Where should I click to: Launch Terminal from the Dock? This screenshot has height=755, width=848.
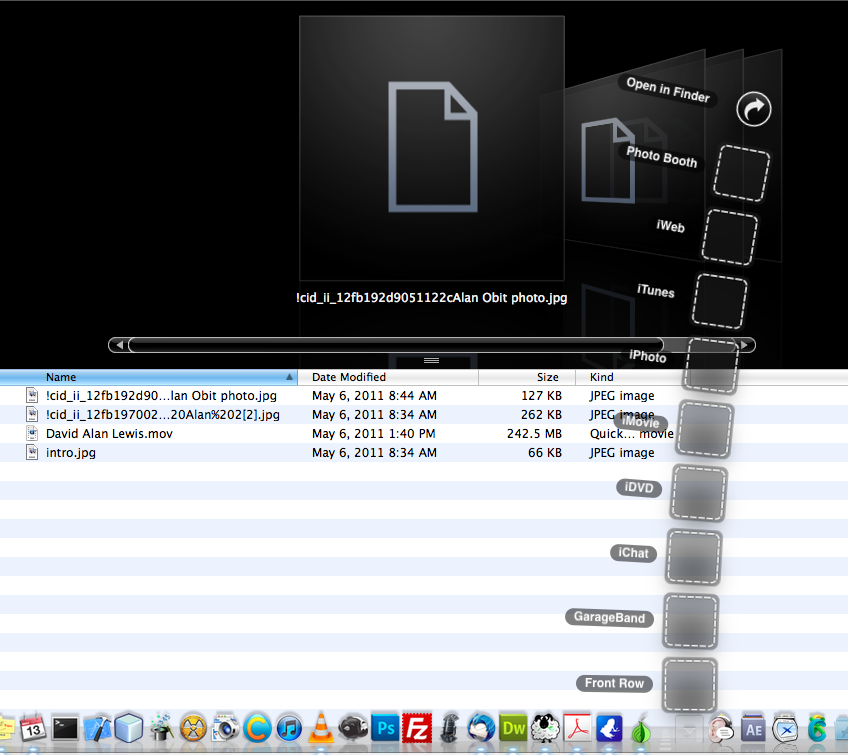click(65, 728)
